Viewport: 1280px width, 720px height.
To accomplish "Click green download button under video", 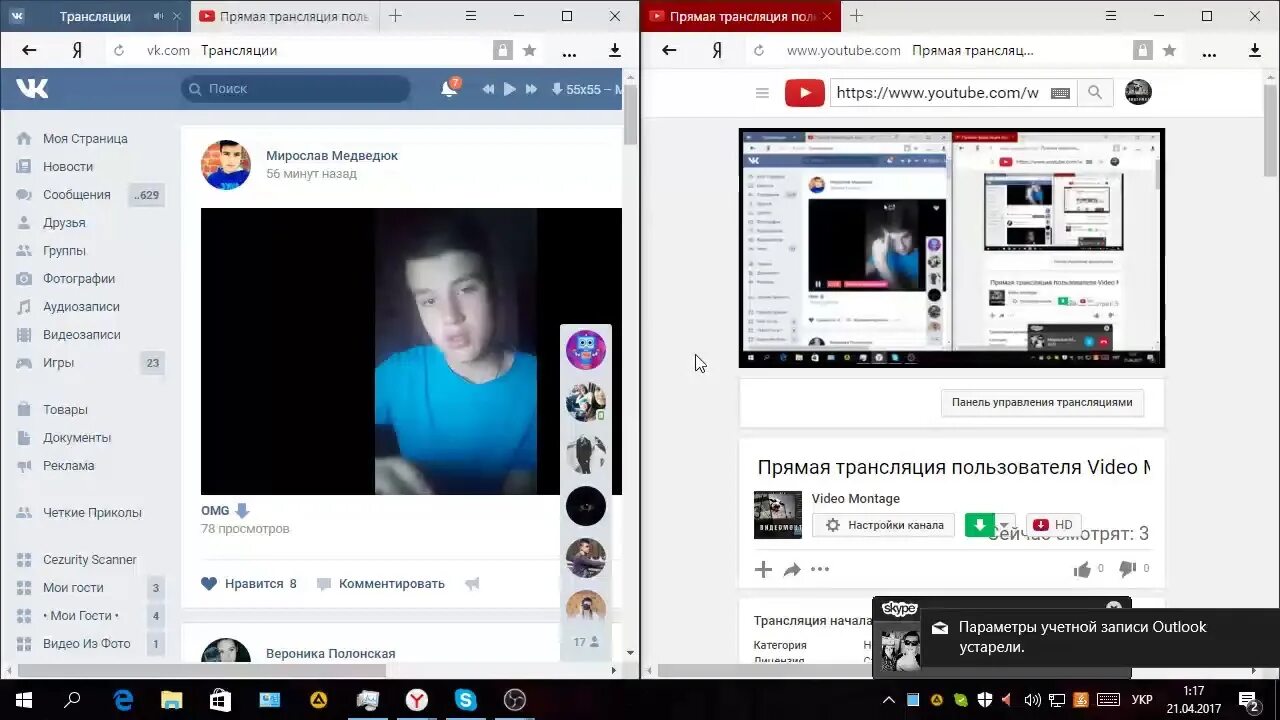I will click(x=980, y=525).
